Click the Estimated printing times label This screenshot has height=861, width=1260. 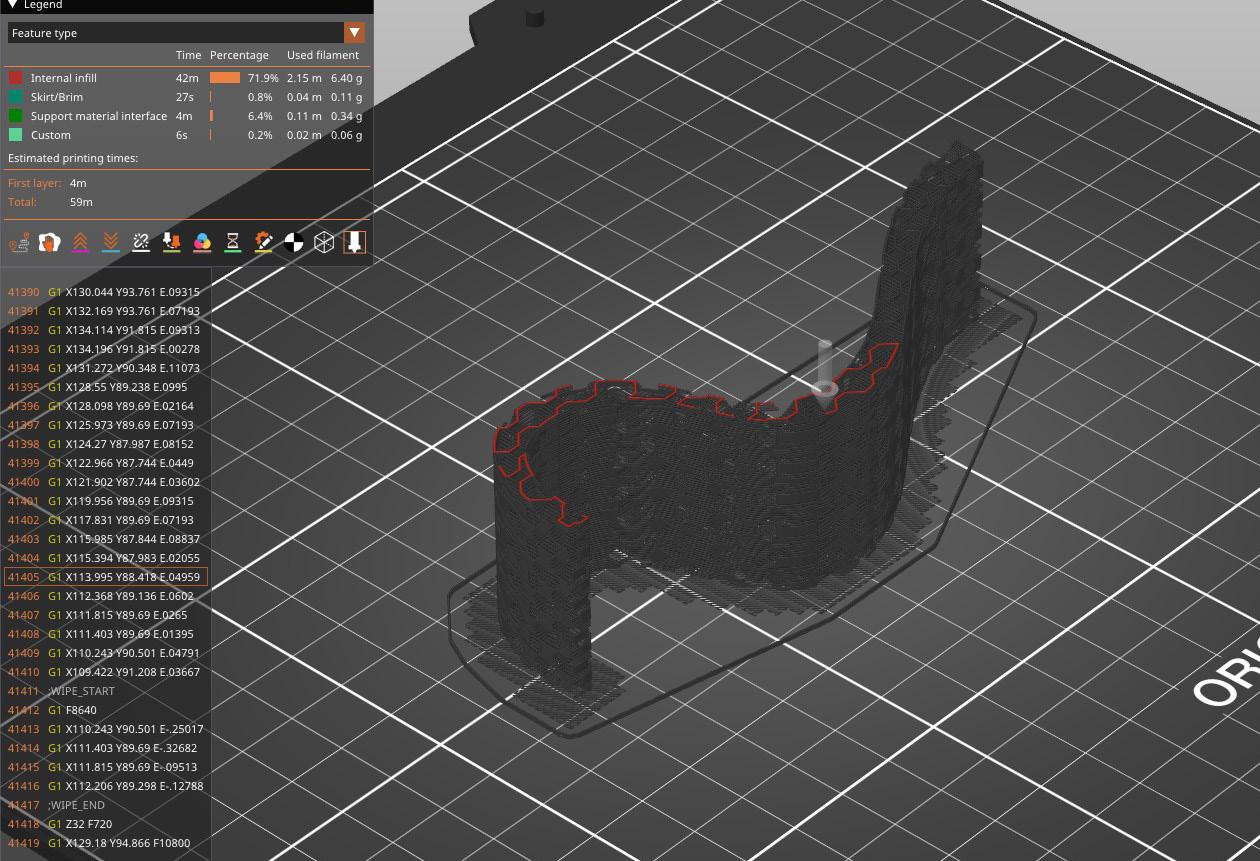click(x=73, y=158)
